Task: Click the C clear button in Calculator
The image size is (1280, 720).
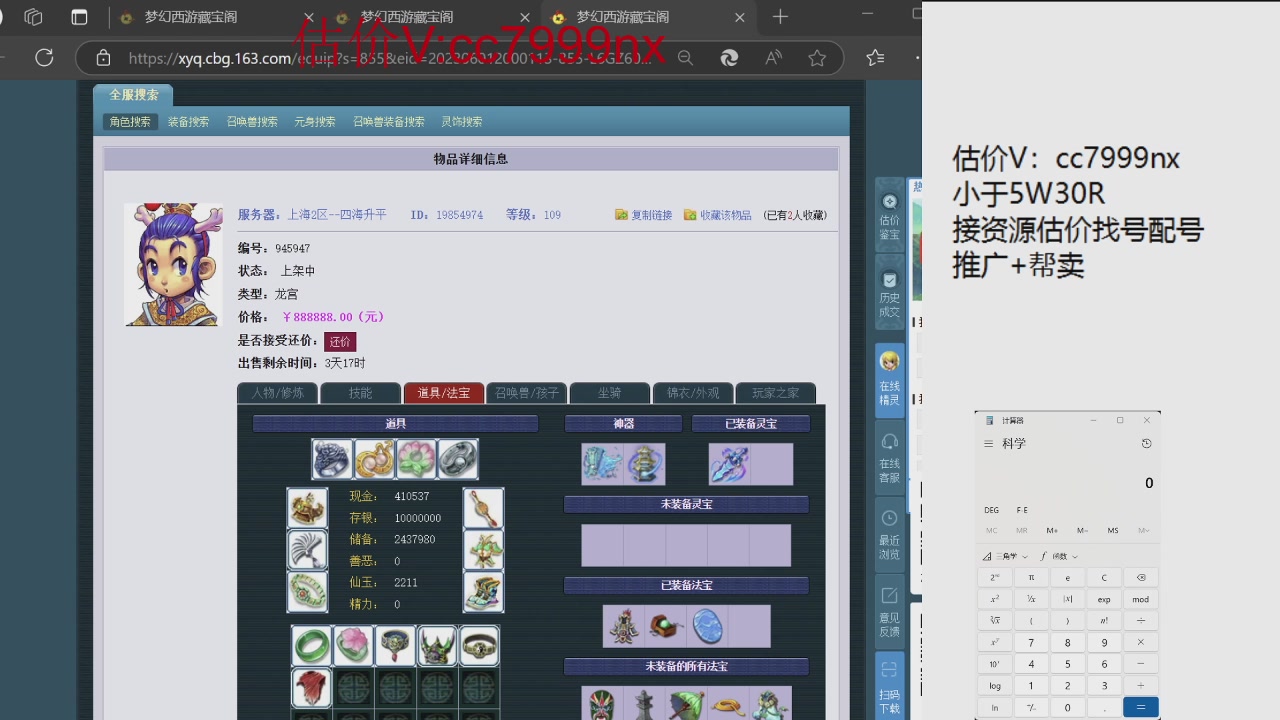Action: tap(1104, 578)
